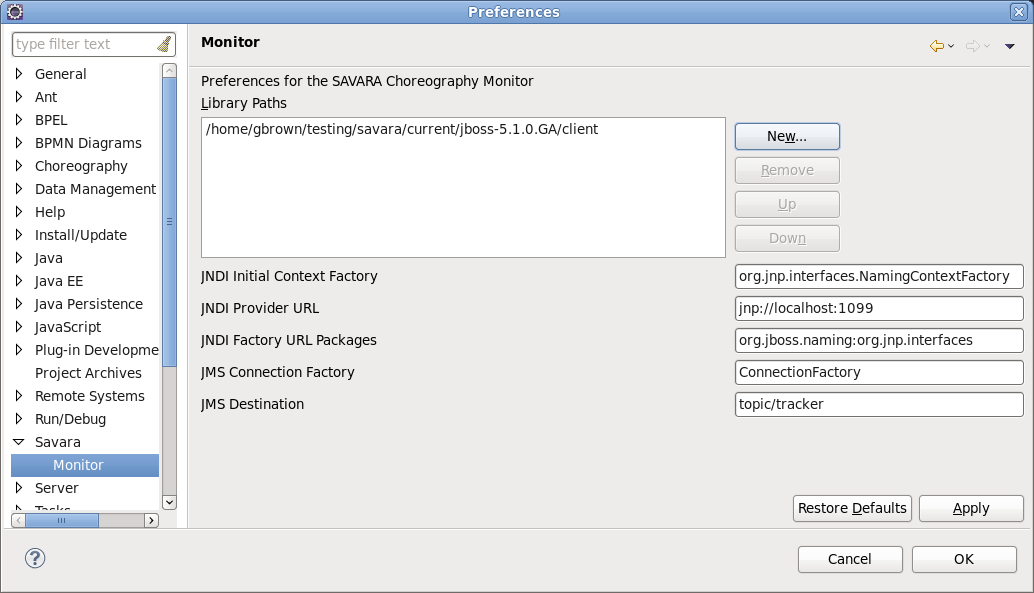The image size is (1034, 593).
Task: Click the help question mark icon
Action: click(35, 558)
